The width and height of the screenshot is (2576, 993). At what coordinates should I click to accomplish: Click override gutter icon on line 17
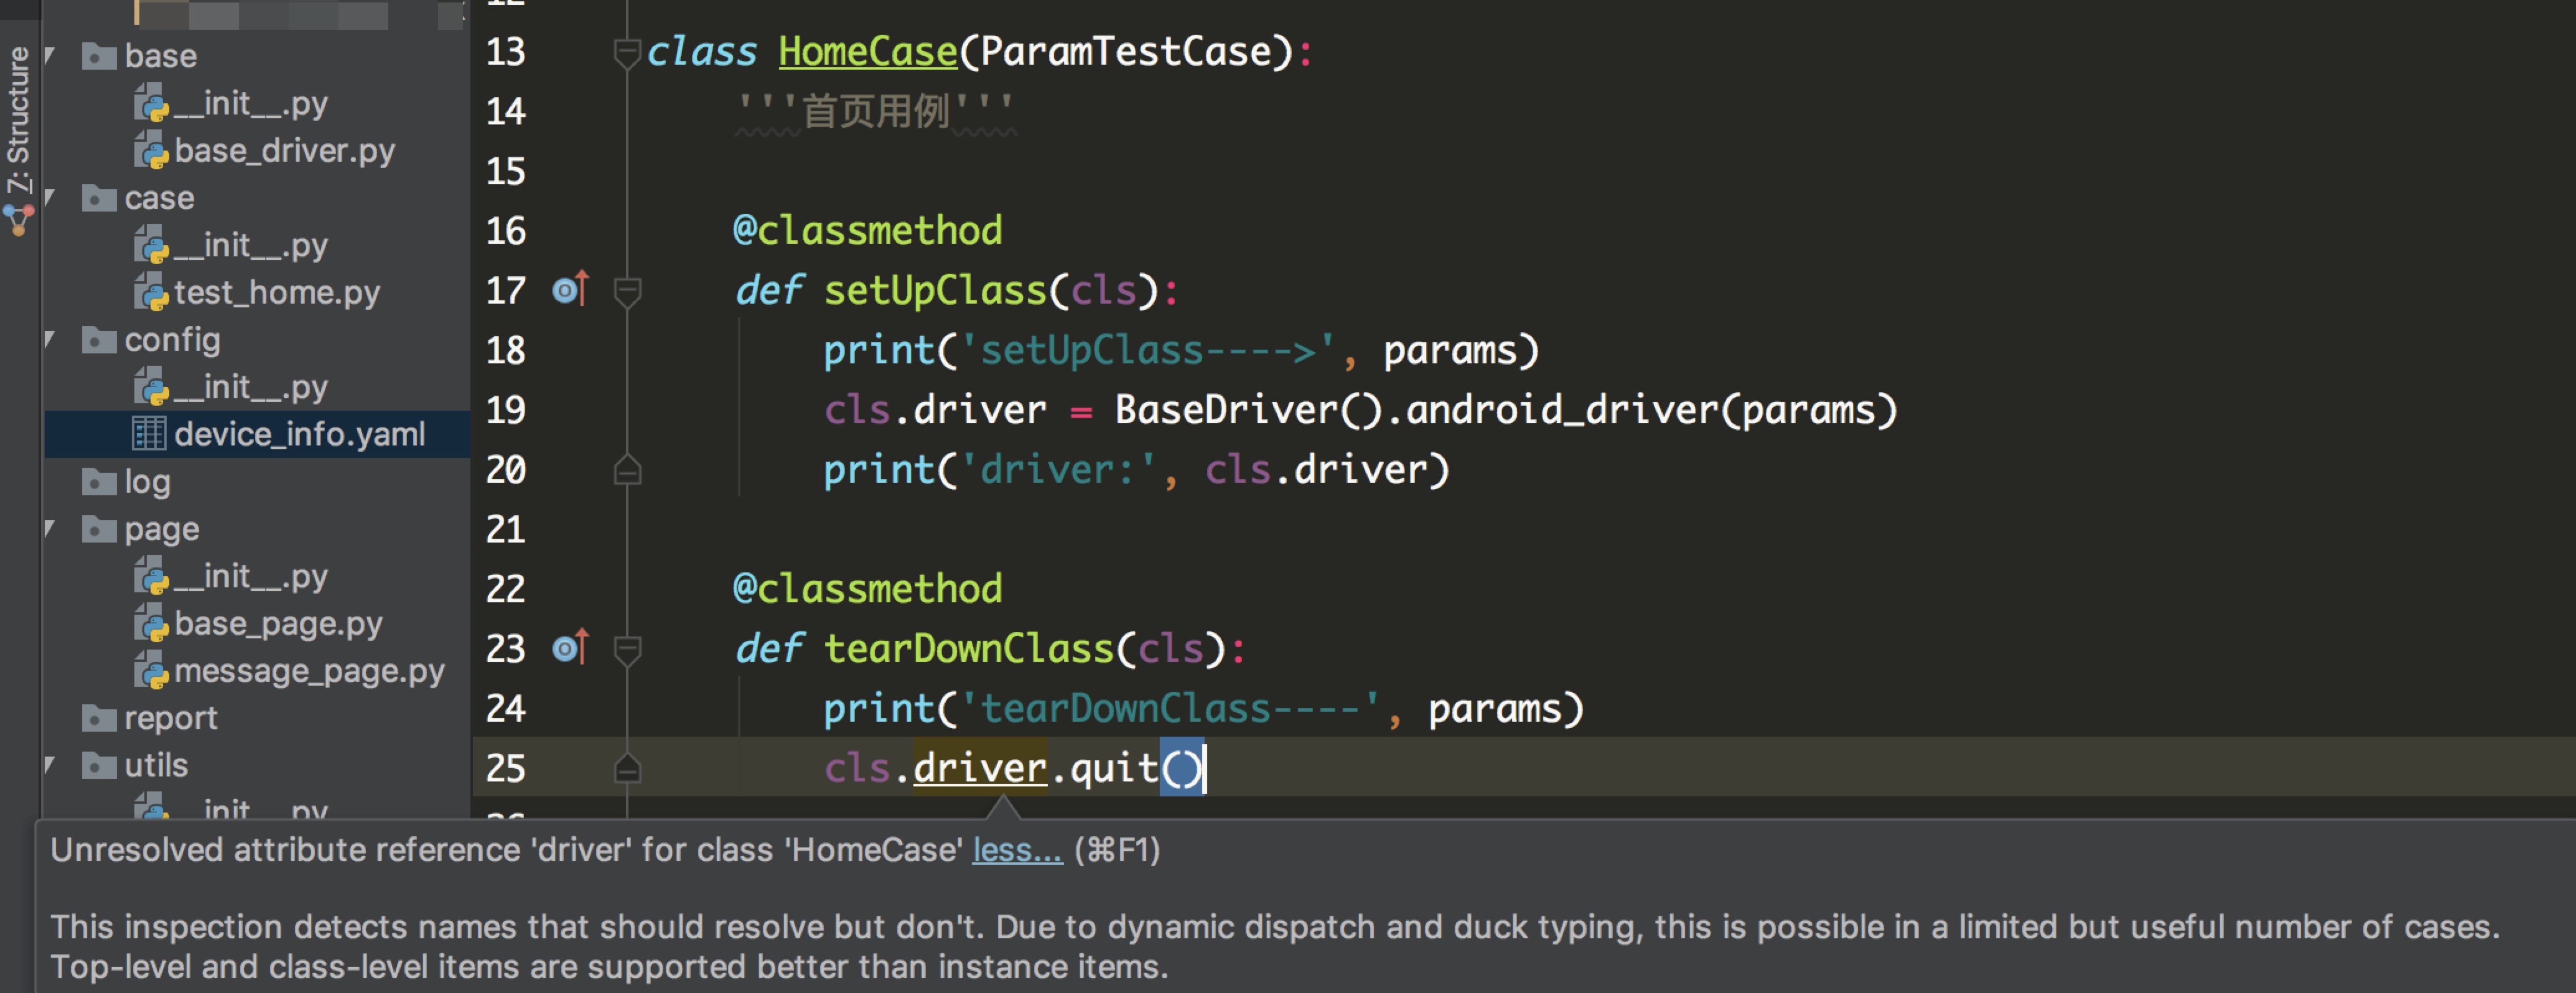tap(570, 289)
